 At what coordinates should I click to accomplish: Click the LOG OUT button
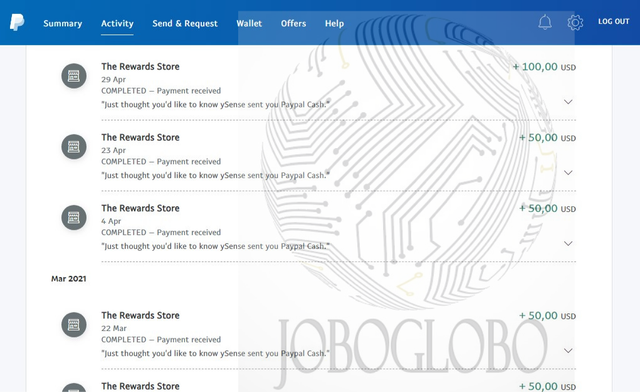[x=613, y=22]
